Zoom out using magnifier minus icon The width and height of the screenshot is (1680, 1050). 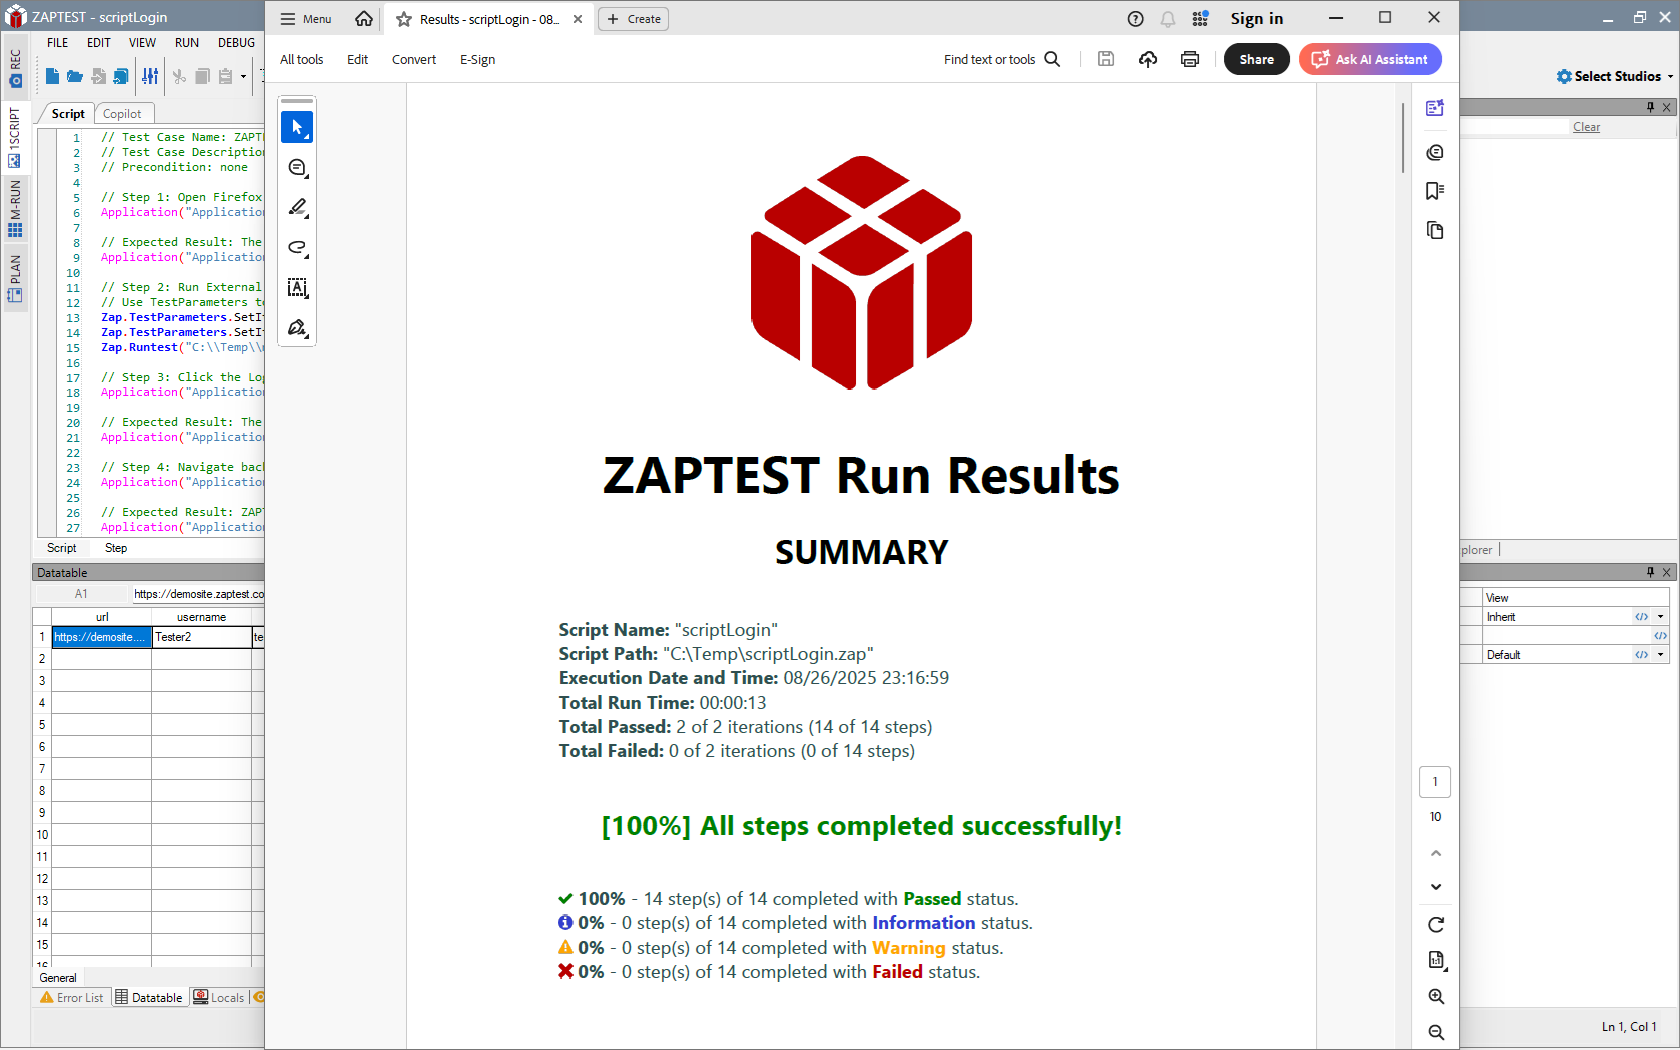click(1436, 1033)
